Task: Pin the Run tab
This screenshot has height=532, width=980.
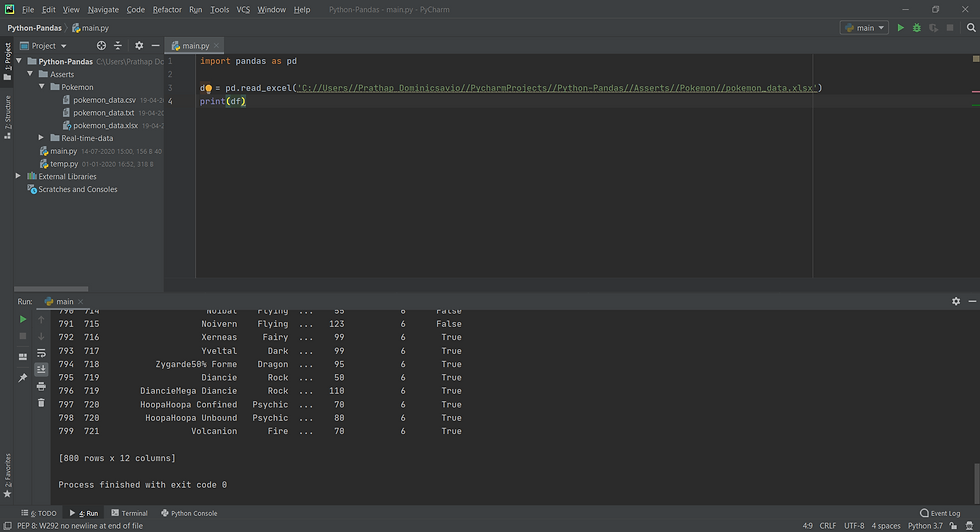Action: click(22, 378)
